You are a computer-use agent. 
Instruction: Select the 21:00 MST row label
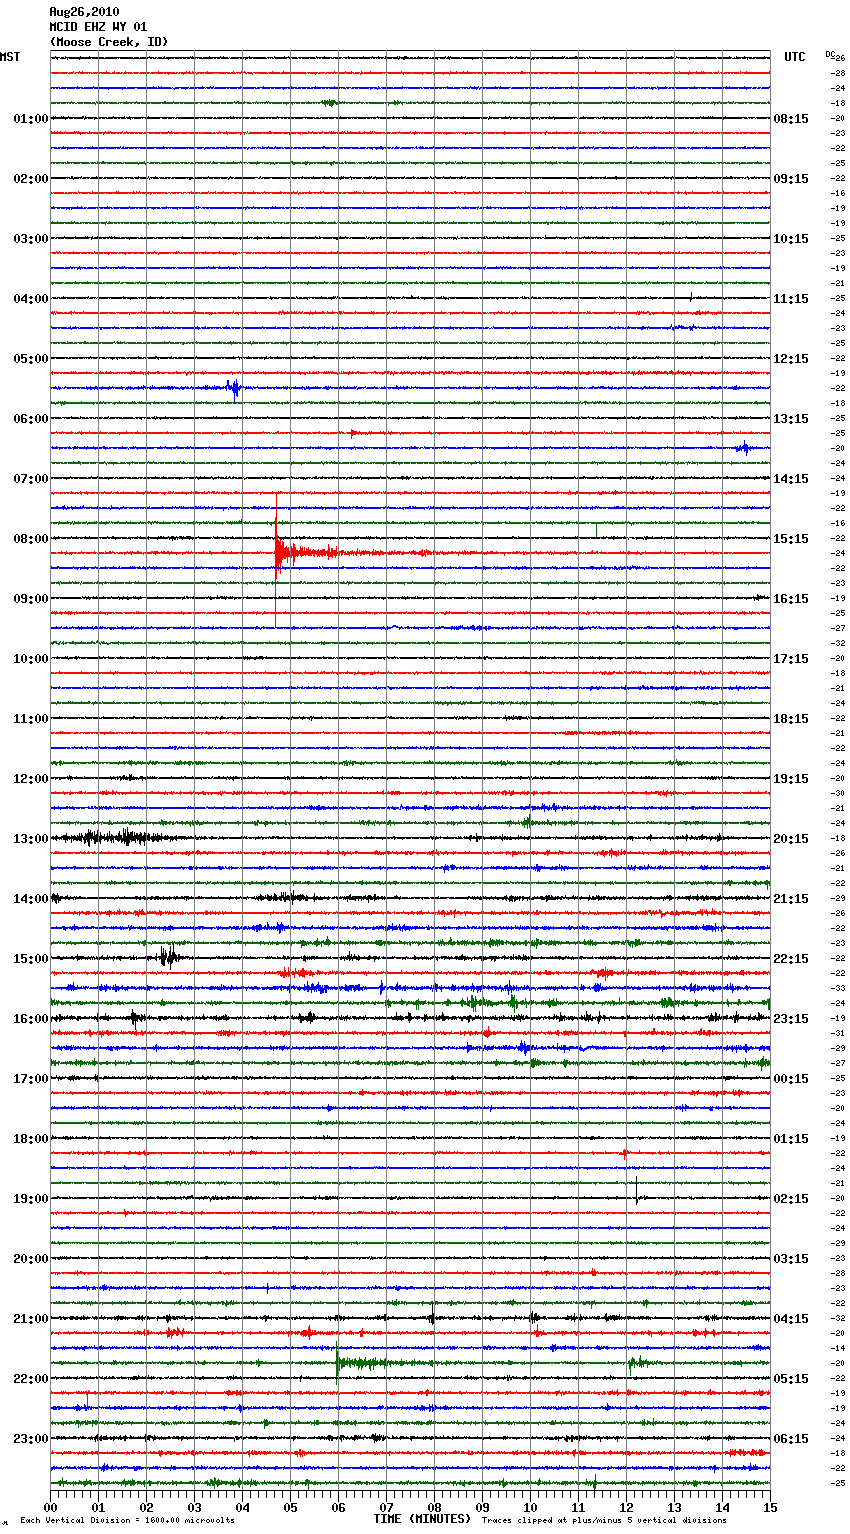[x=31, y=1319]
